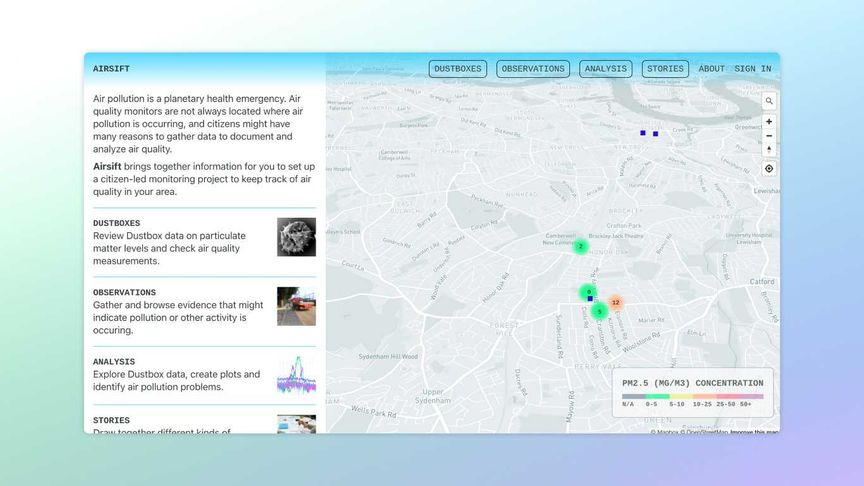Click the green 0-5 legend color band
The height and width of the screenshot is (486, 864).
click(x=657, y=396)
